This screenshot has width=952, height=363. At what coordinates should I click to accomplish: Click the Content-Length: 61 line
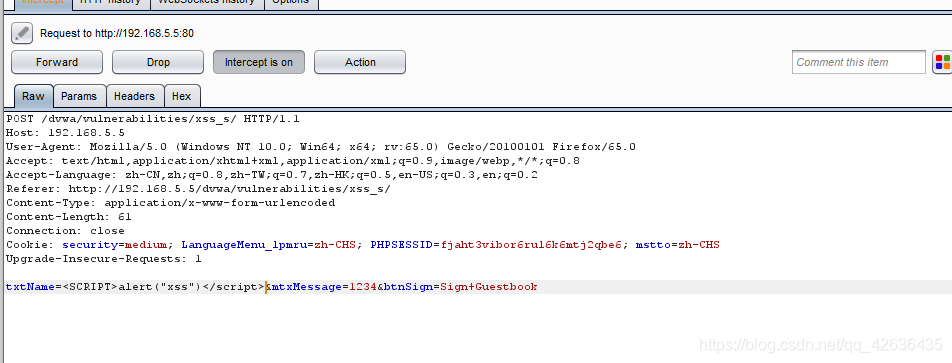[69, 217]
